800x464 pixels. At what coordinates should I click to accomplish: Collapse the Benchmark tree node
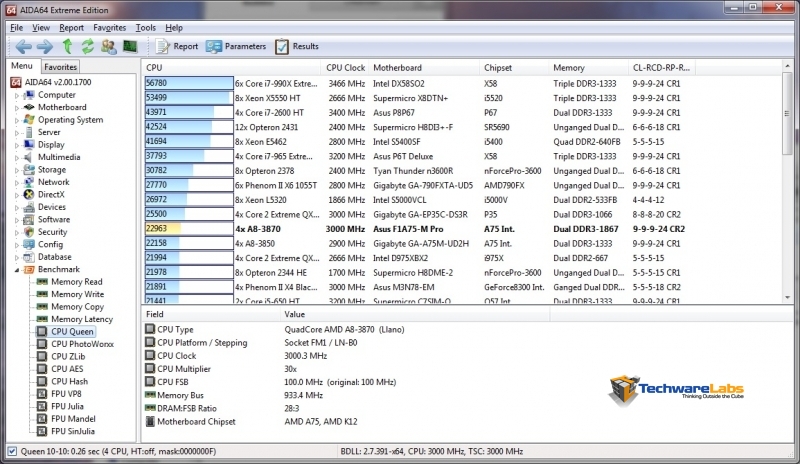tap(17, 270)
